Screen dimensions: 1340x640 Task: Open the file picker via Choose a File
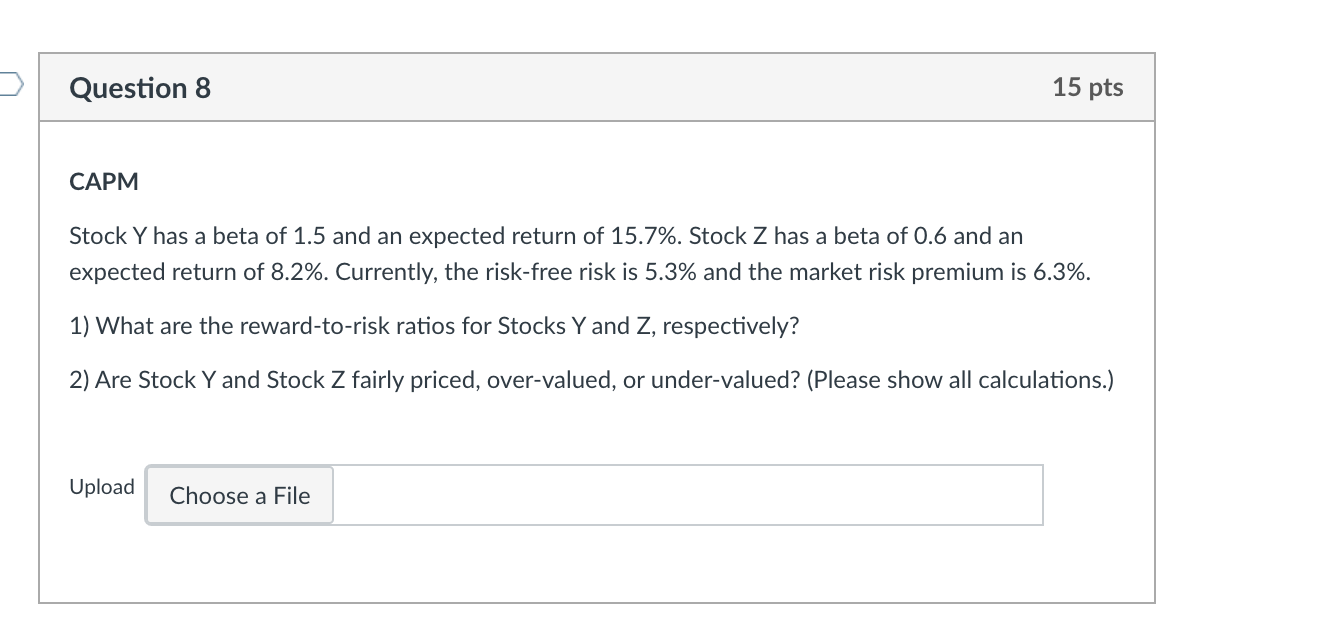[x=239, y=495]
